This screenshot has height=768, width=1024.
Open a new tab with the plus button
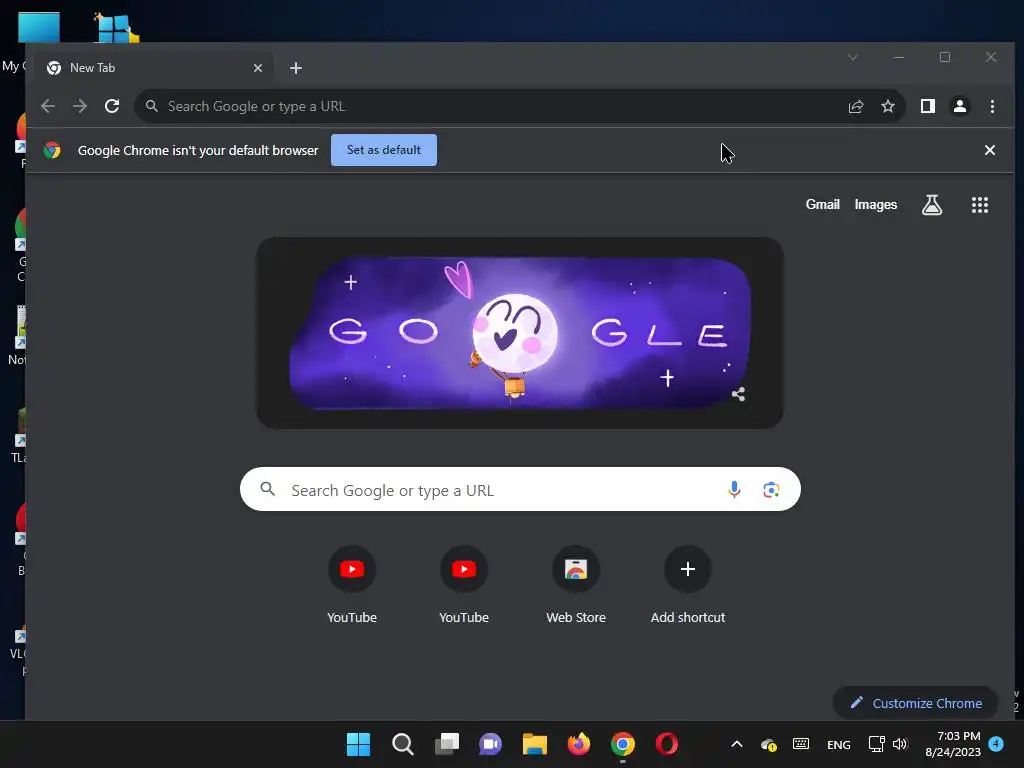click(296, 68)
